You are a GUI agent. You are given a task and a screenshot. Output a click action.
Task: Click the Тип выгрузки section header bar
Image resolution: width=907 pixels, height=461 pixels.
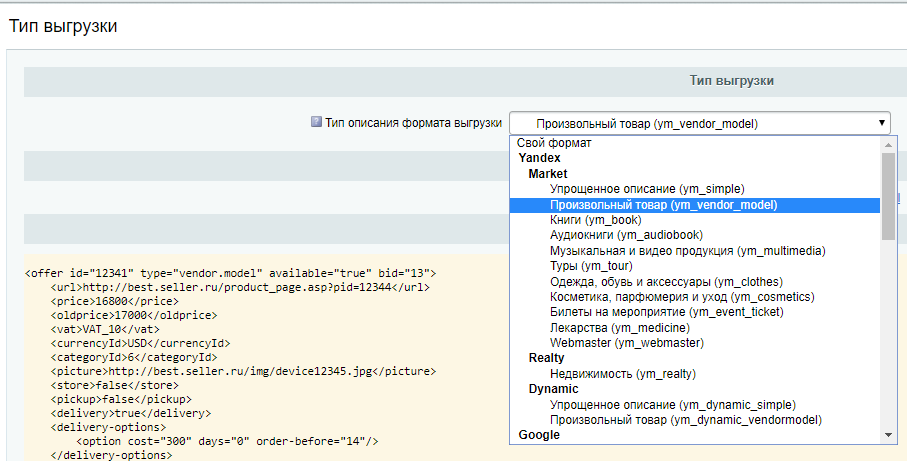[x=465, y=81]
